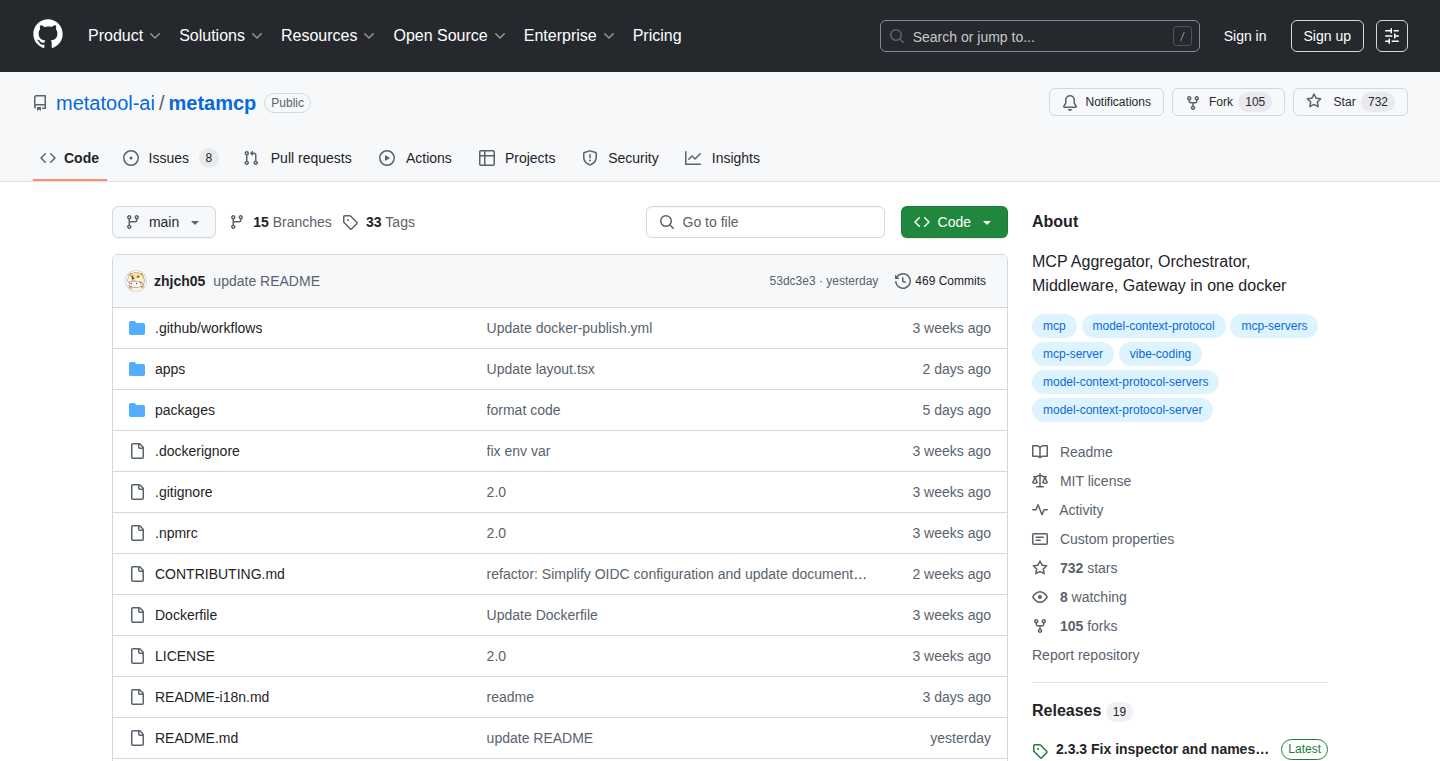
Task: Click the Custom properties icon
Action: point(1040,539)
